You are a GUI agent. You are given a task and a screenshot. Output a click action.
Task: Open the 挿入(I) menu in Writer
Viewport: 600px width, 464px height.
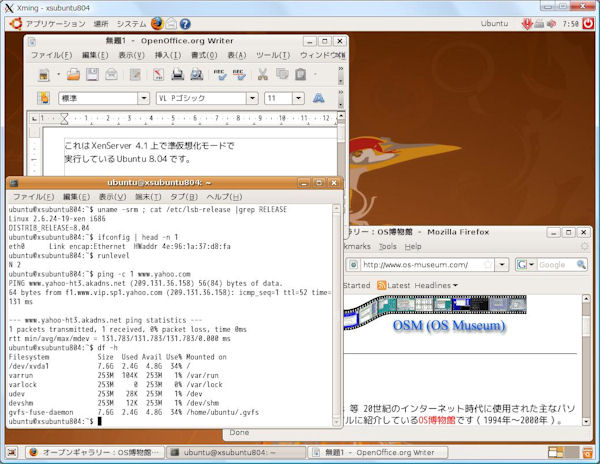click(x=168, y=55)
